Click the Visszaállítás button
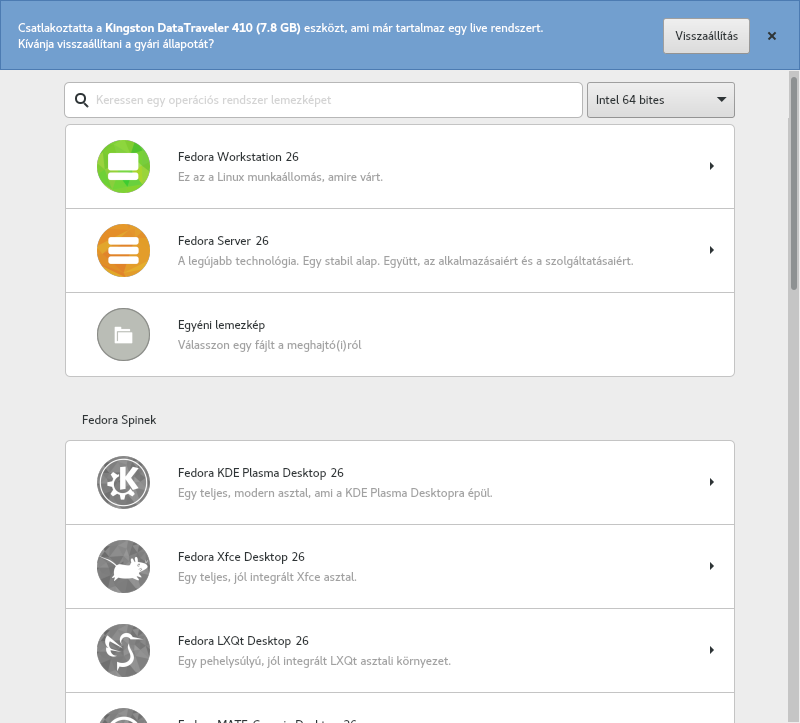Image resolution: width=800 pixels, height=723 pixels. click(706, 36)
